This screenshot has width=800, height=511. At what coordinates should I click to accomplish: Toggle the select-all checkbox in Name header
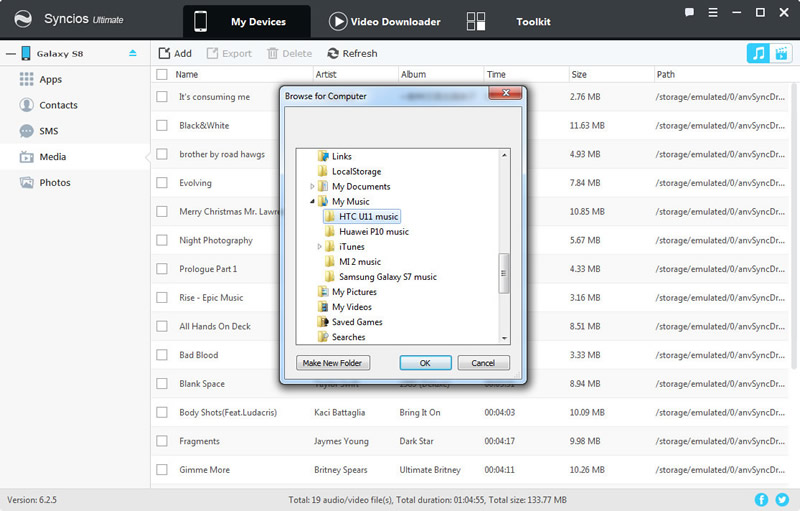tap(162, 74)
